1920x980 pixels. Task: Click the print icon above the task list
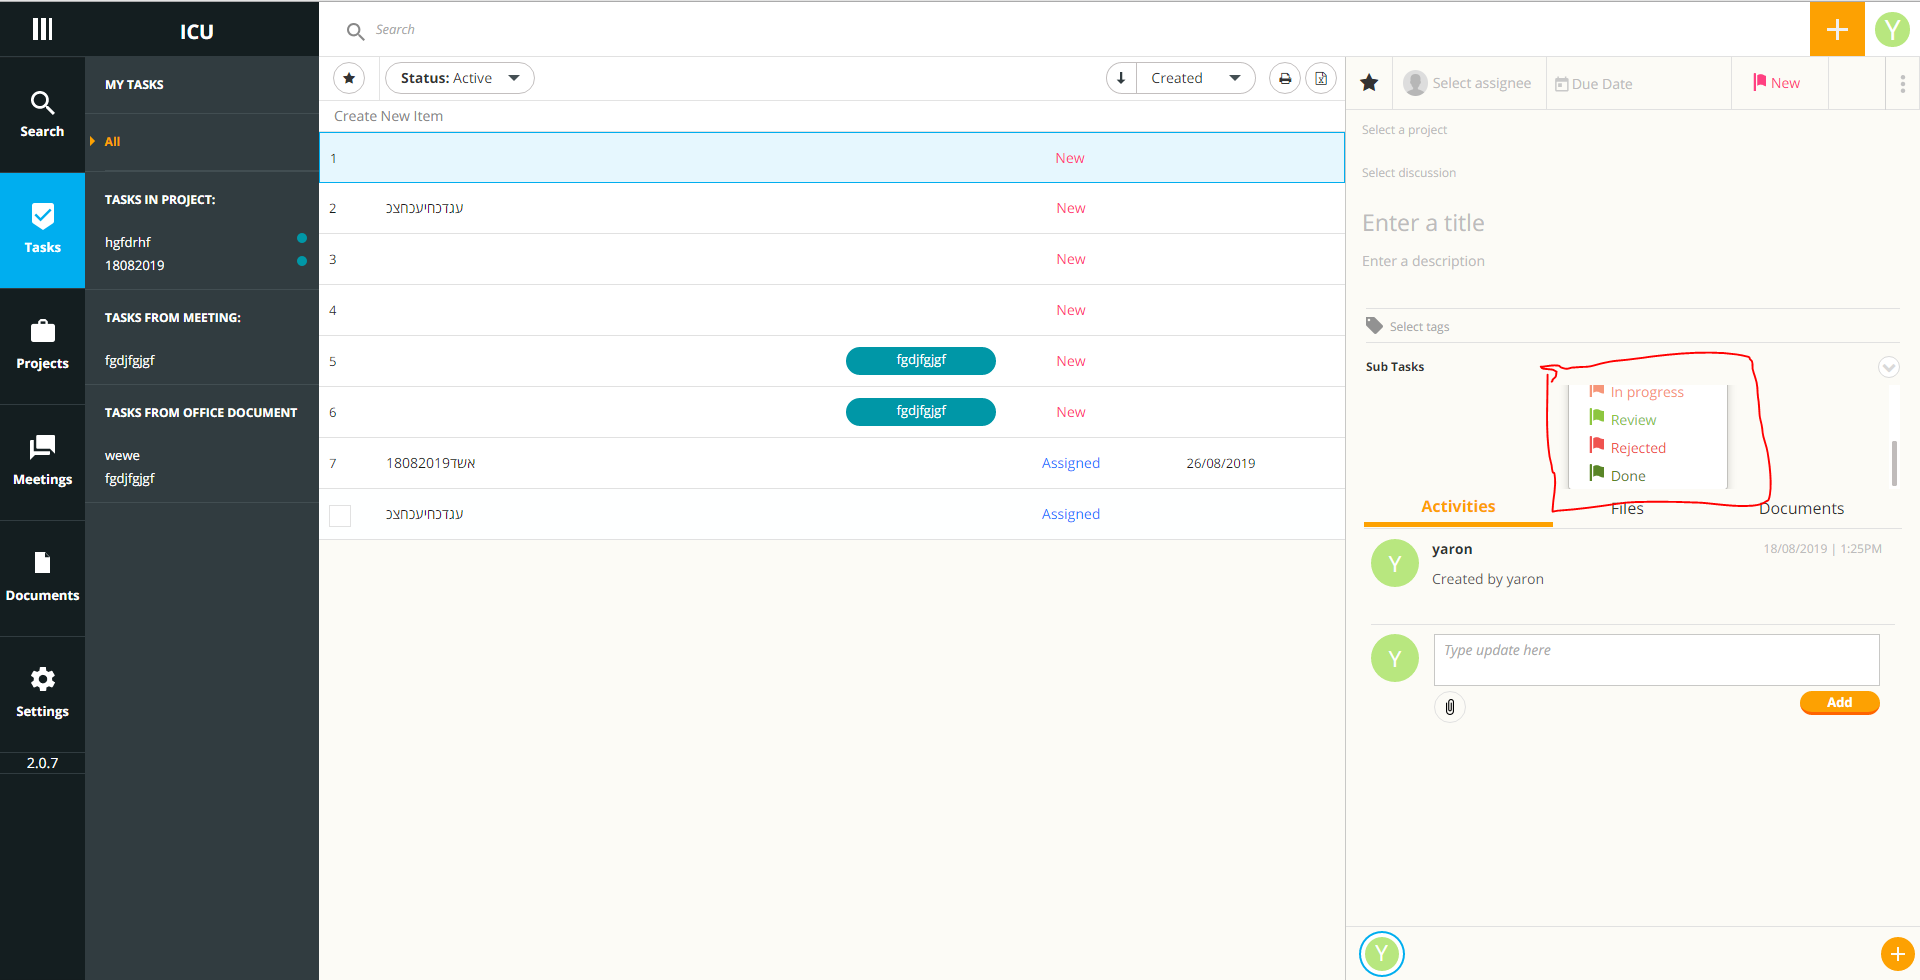[x=1284, y=77]
